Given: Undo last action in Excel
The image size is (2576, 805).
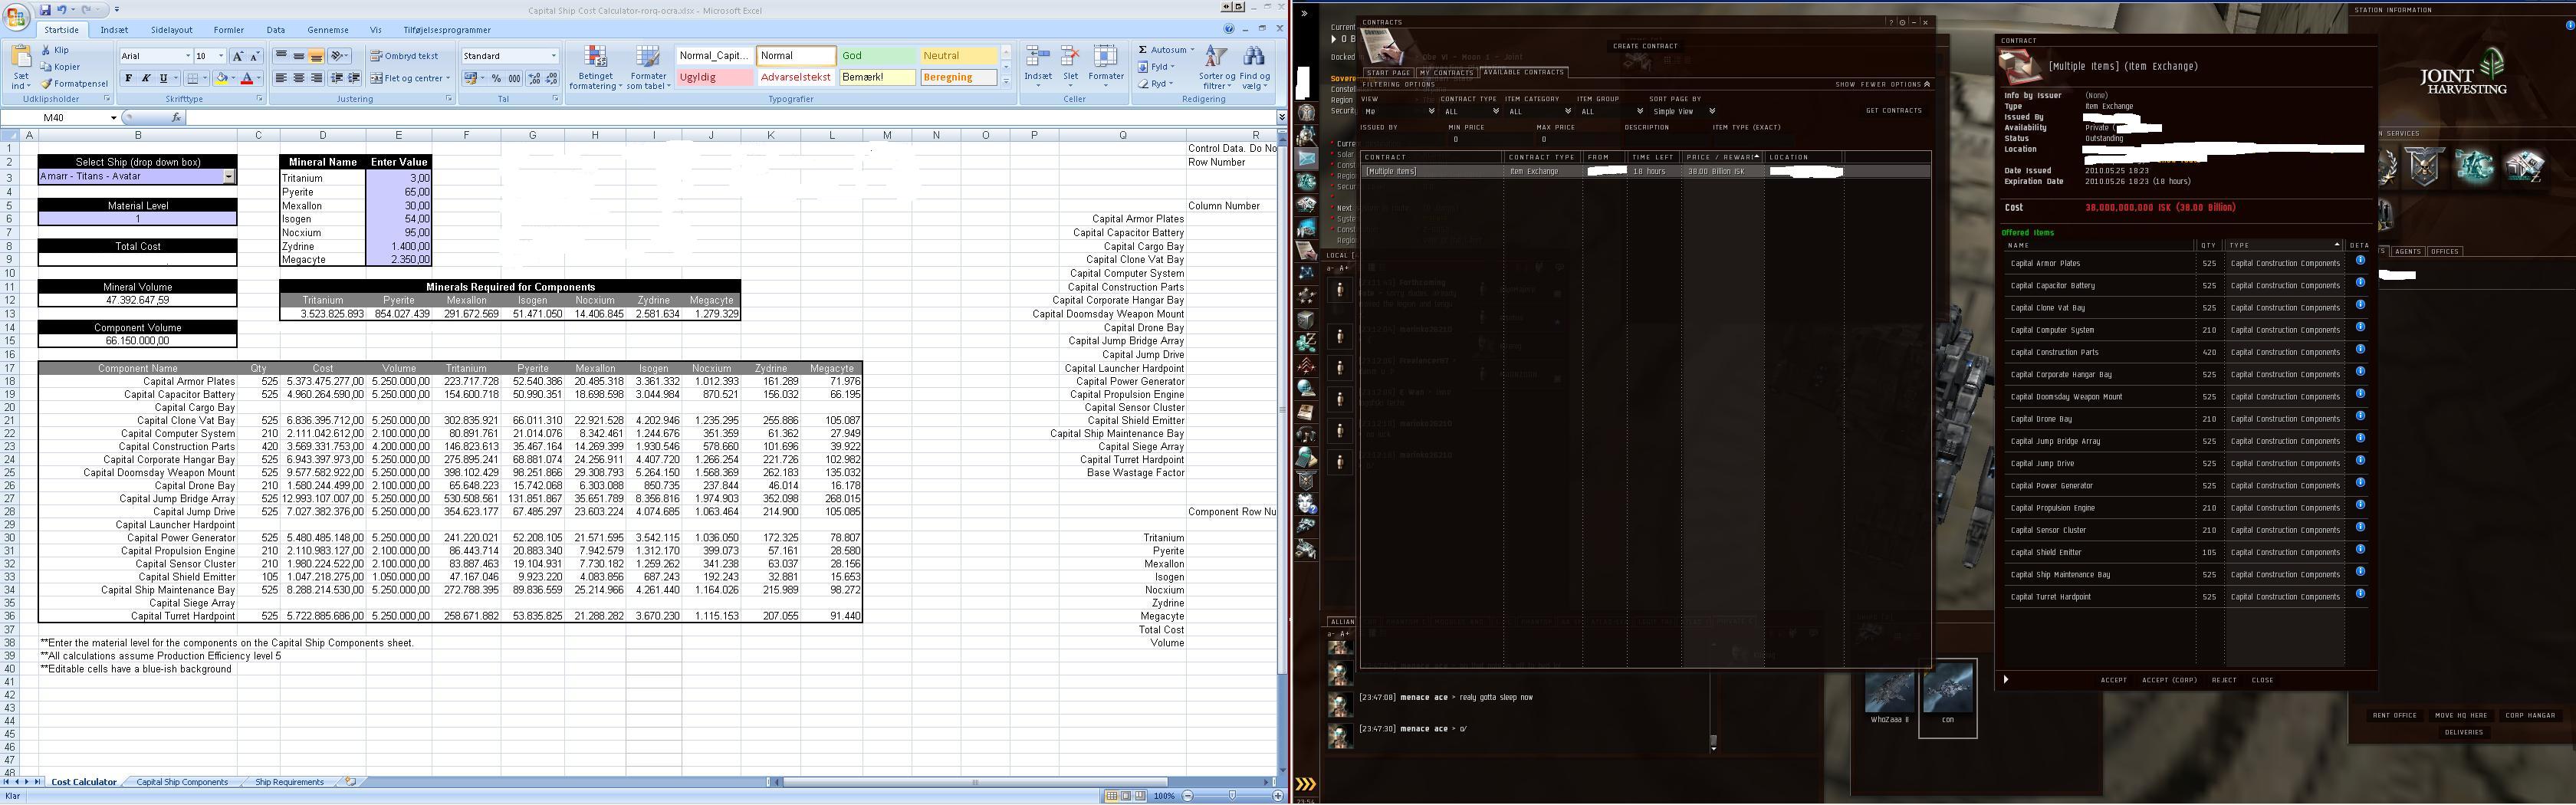Looking at the screenshot, I should point(62,10).
